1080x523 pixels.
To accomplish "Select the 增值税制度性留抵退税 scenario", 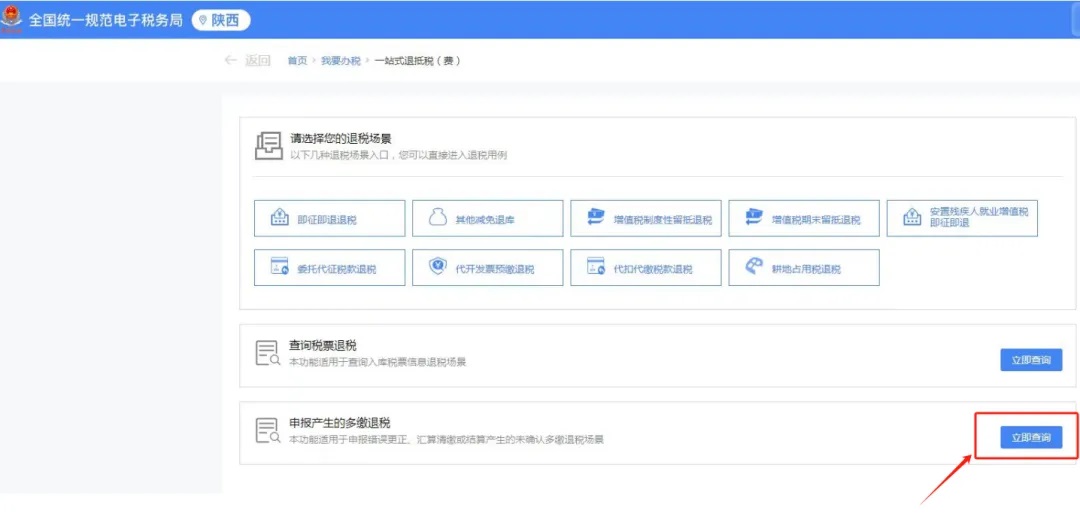I will [645, 218].
